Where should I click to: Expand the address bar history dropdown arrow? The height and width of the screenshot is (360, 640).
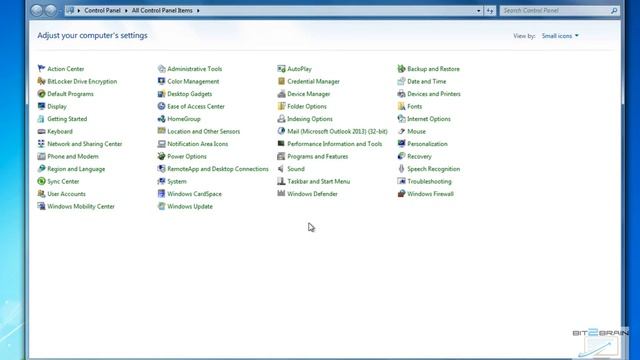coord(478,11)
